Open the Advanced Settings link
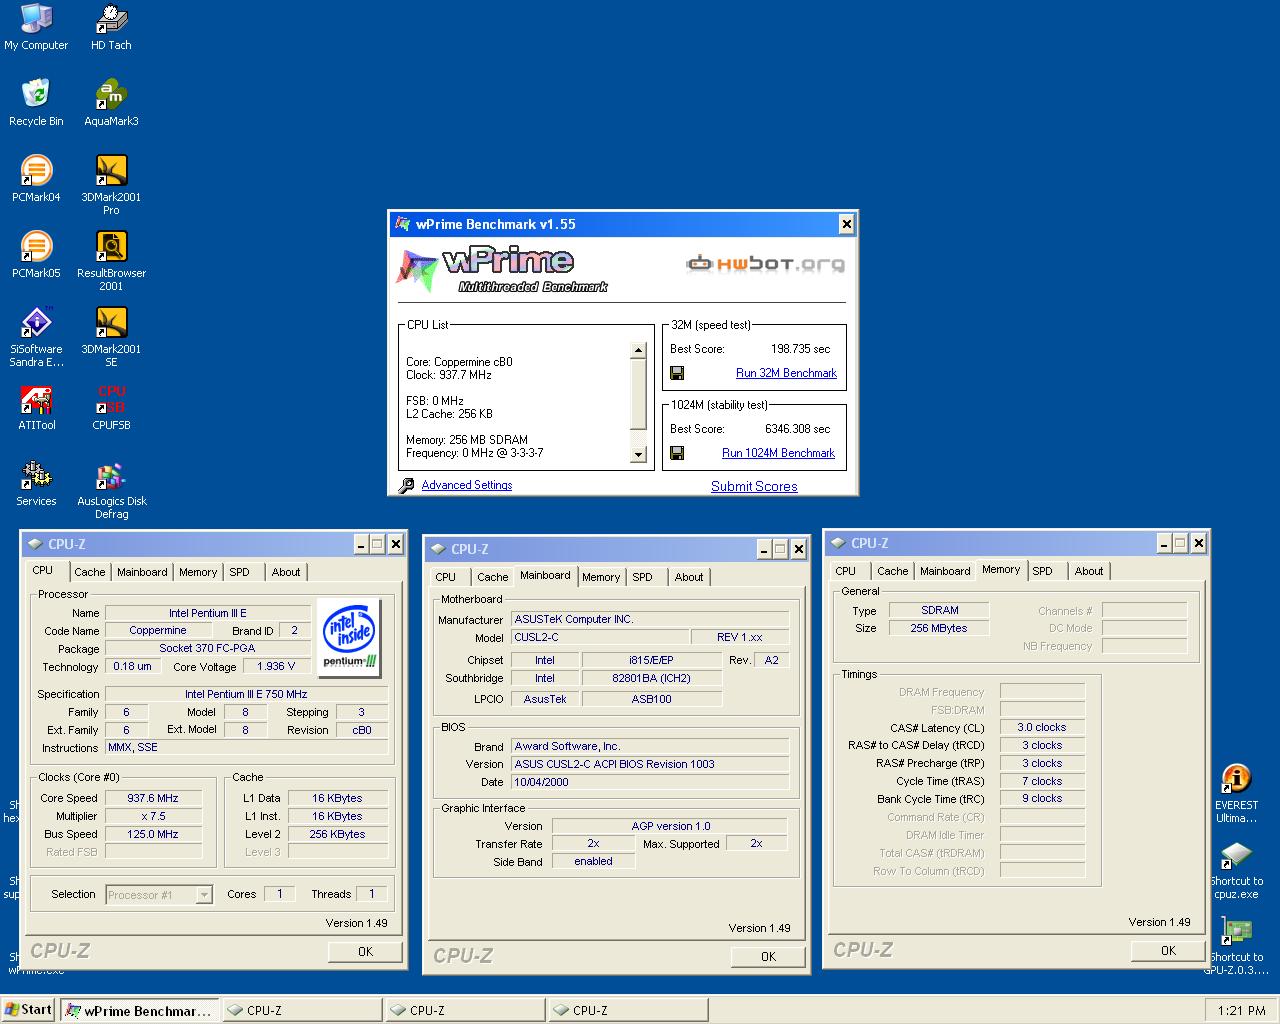The image size is (1280, 1024). click(x=466, y=485)
